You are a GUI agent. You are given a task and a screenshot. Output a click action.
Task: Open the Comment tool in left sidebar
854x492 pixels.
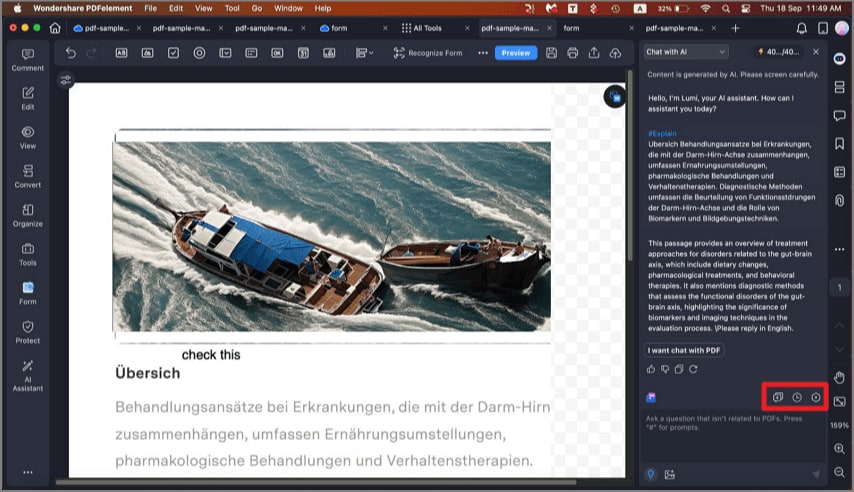(28, 60)
